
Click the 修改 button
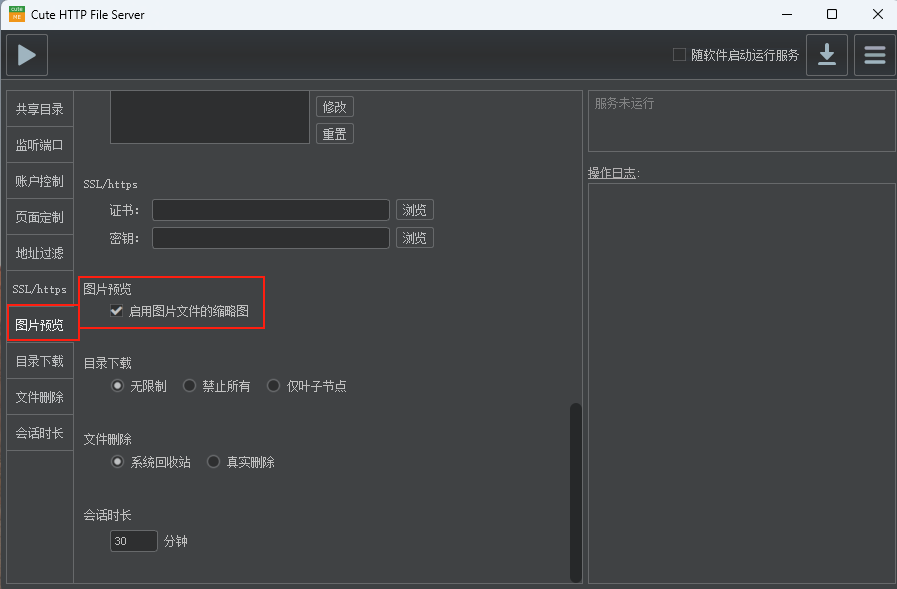coord(334,106)
